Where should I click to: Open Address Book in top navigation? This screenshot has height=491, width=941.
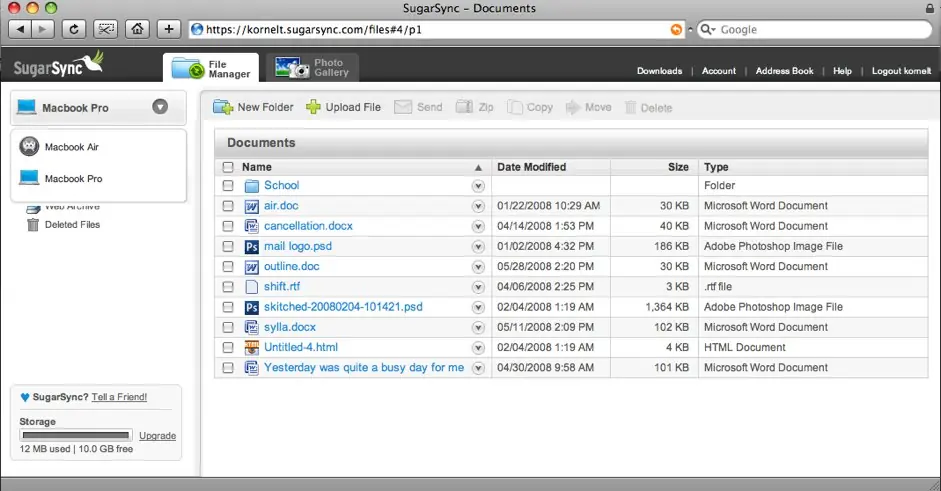[x=784, y=71]
